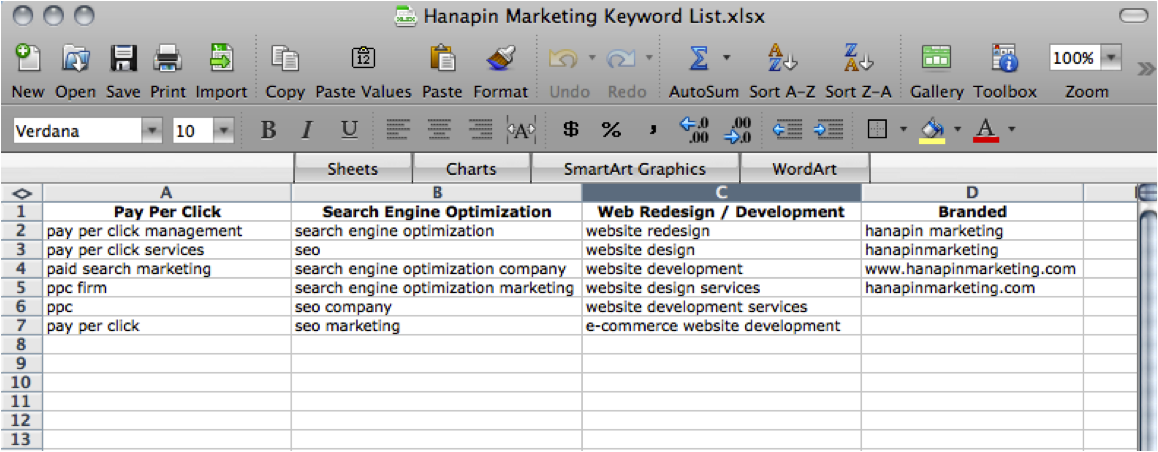The image size is (1158, 452).
Task: Decrease indent
Action: 787,131
